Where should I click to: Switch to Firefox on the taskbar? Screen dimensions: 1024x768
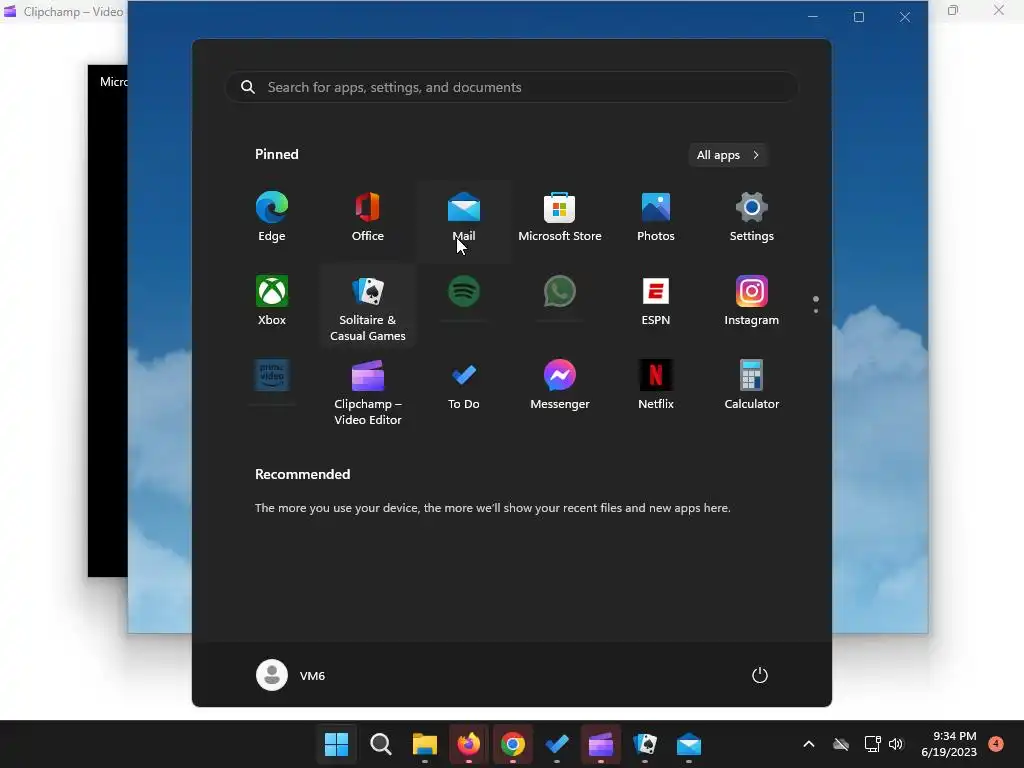pyautogui.click(x=468, y=744)
